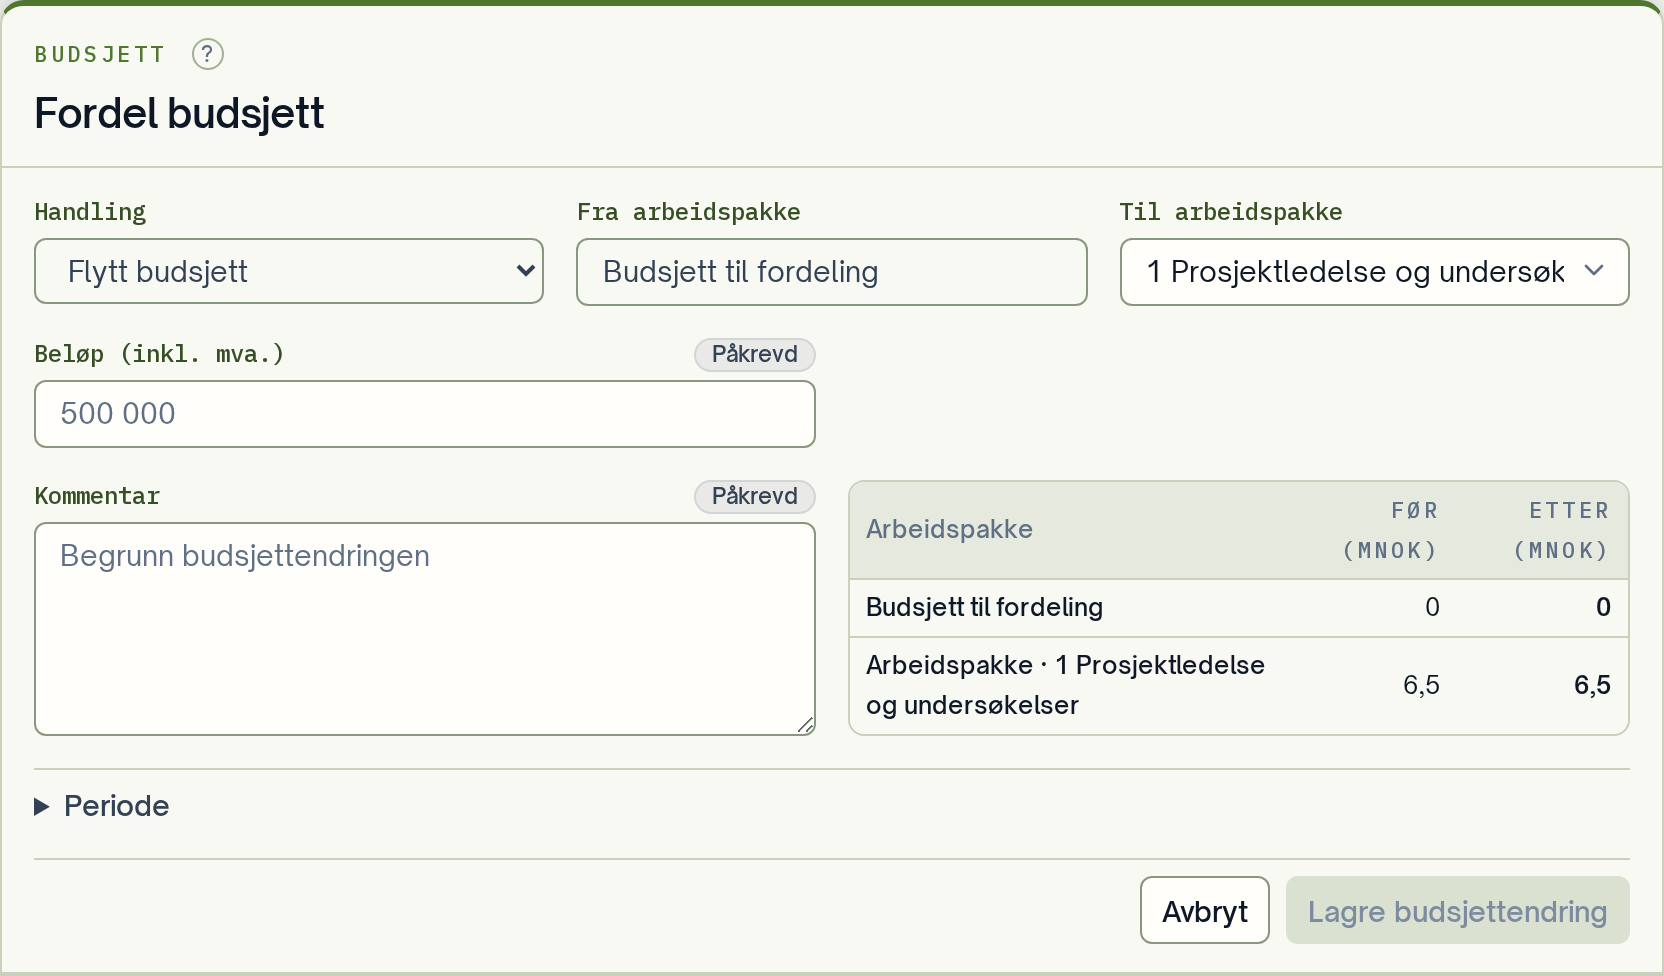Click the Påkrevd badge above Beløp
Image resolution: width=1664 pixels, height=976 pixels.
(755, 354)
